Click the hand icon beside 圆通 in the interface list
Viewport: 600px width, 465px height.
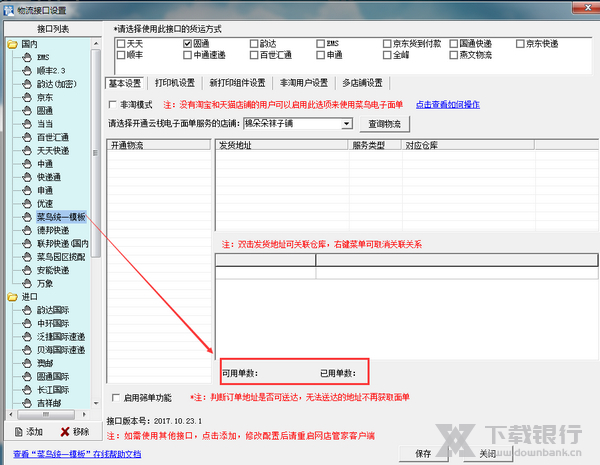coord(26,111)
